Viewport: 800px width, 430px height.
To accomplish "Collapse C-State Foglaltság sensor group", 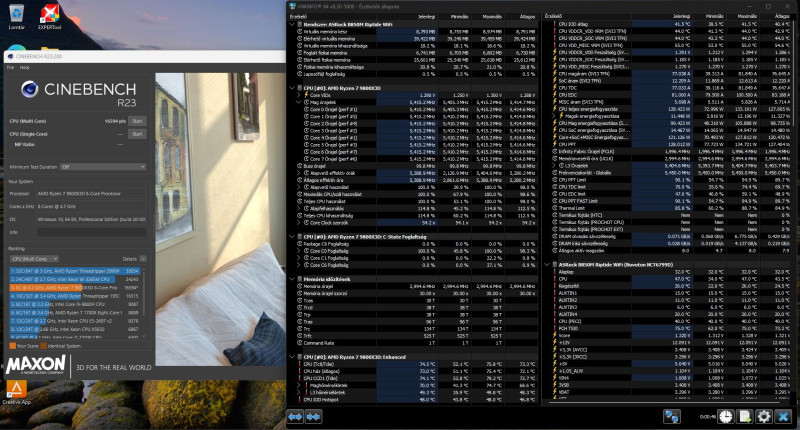I will (x=292, y=237).
